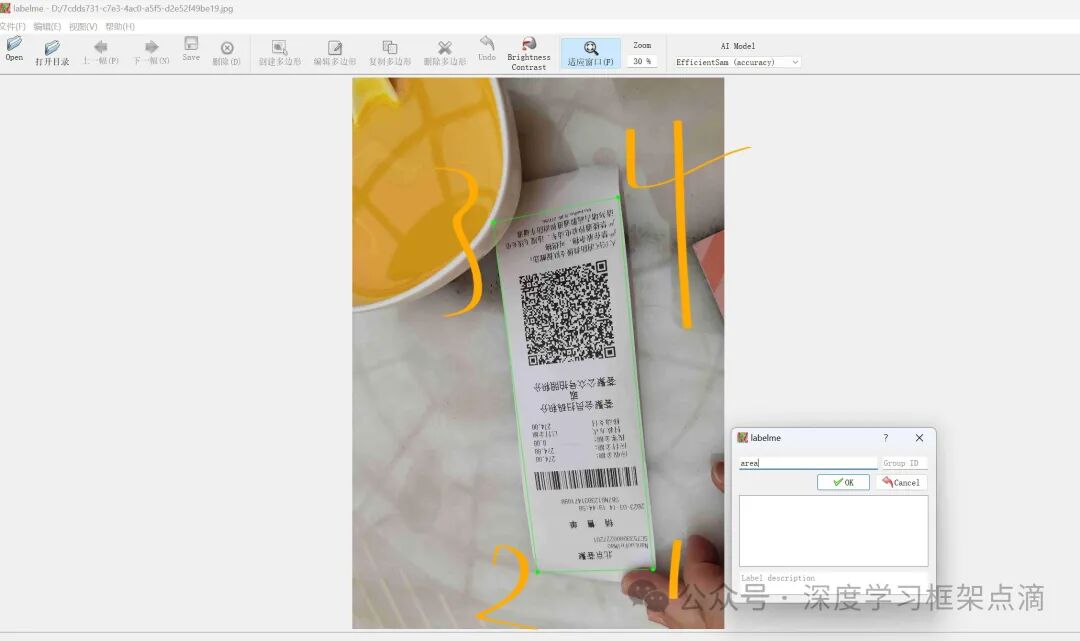Click the dialog help question mark
This screenshot has height=641, width=1080.
(x=886, y=438)
